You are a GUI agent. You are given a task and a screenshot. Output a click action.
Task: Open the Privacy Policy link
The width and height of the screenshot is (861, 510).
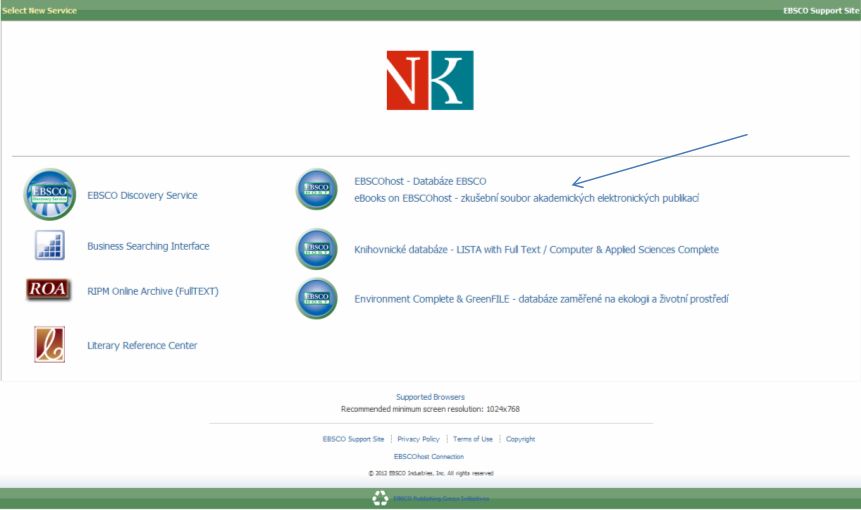point(418,439)
